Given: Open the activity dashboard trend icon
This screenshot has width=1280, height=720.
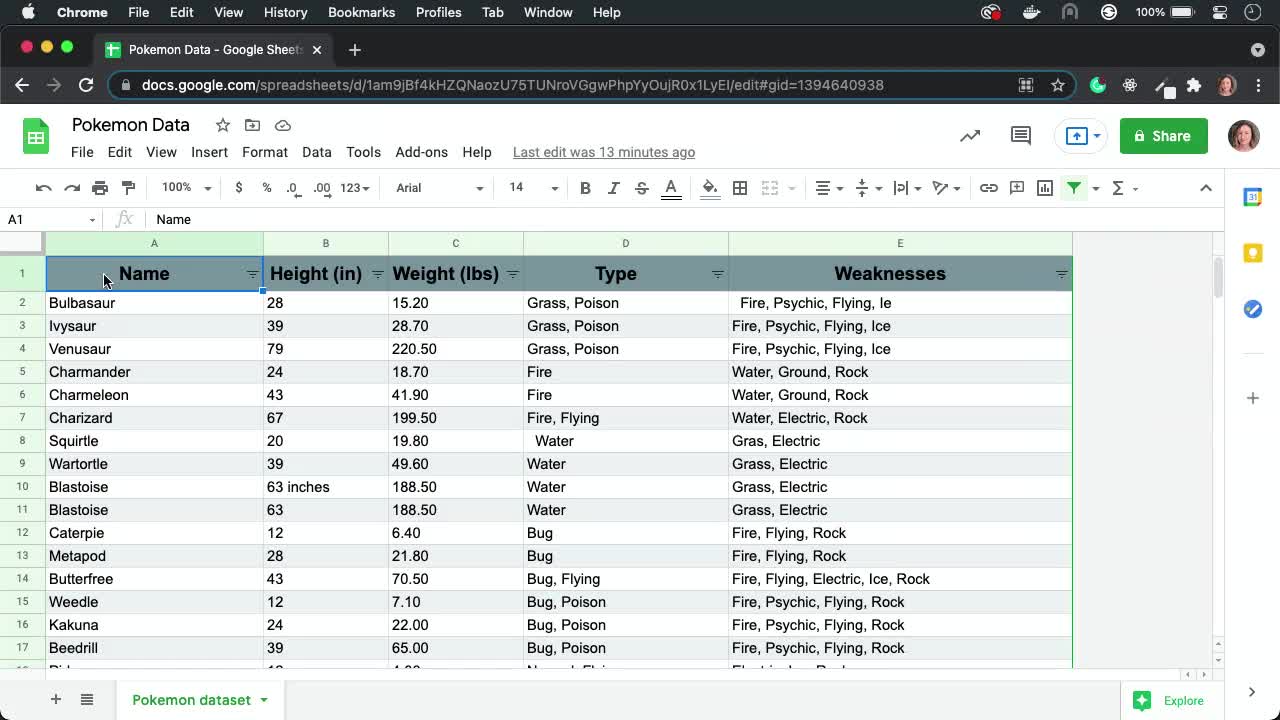Looking at the screenshot, I should 970,136.
